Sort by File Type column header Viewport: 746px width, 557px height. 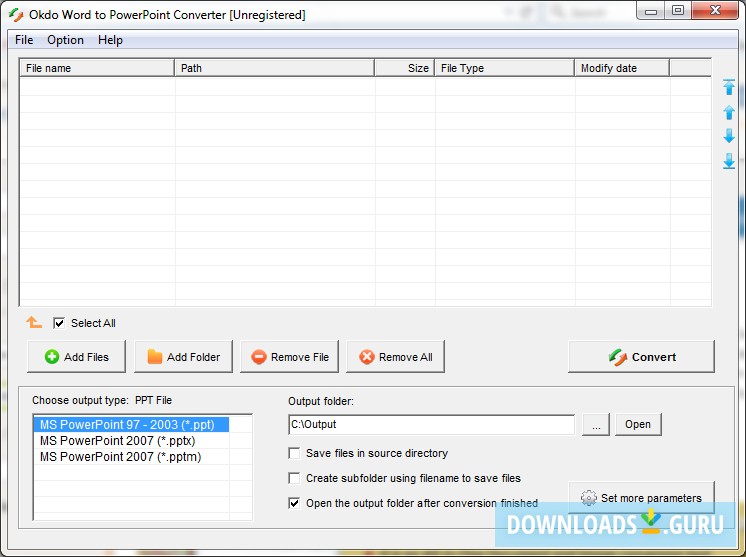(x=504, y=68)
